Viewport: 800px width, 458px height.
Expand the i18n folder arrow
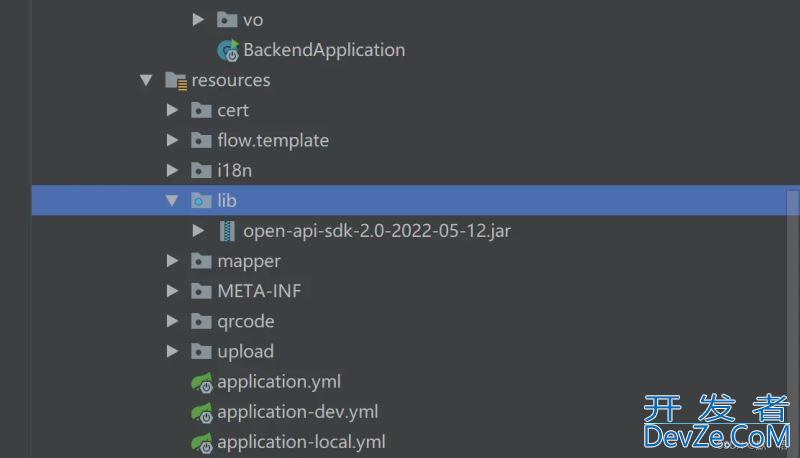[x=172, y=170]
